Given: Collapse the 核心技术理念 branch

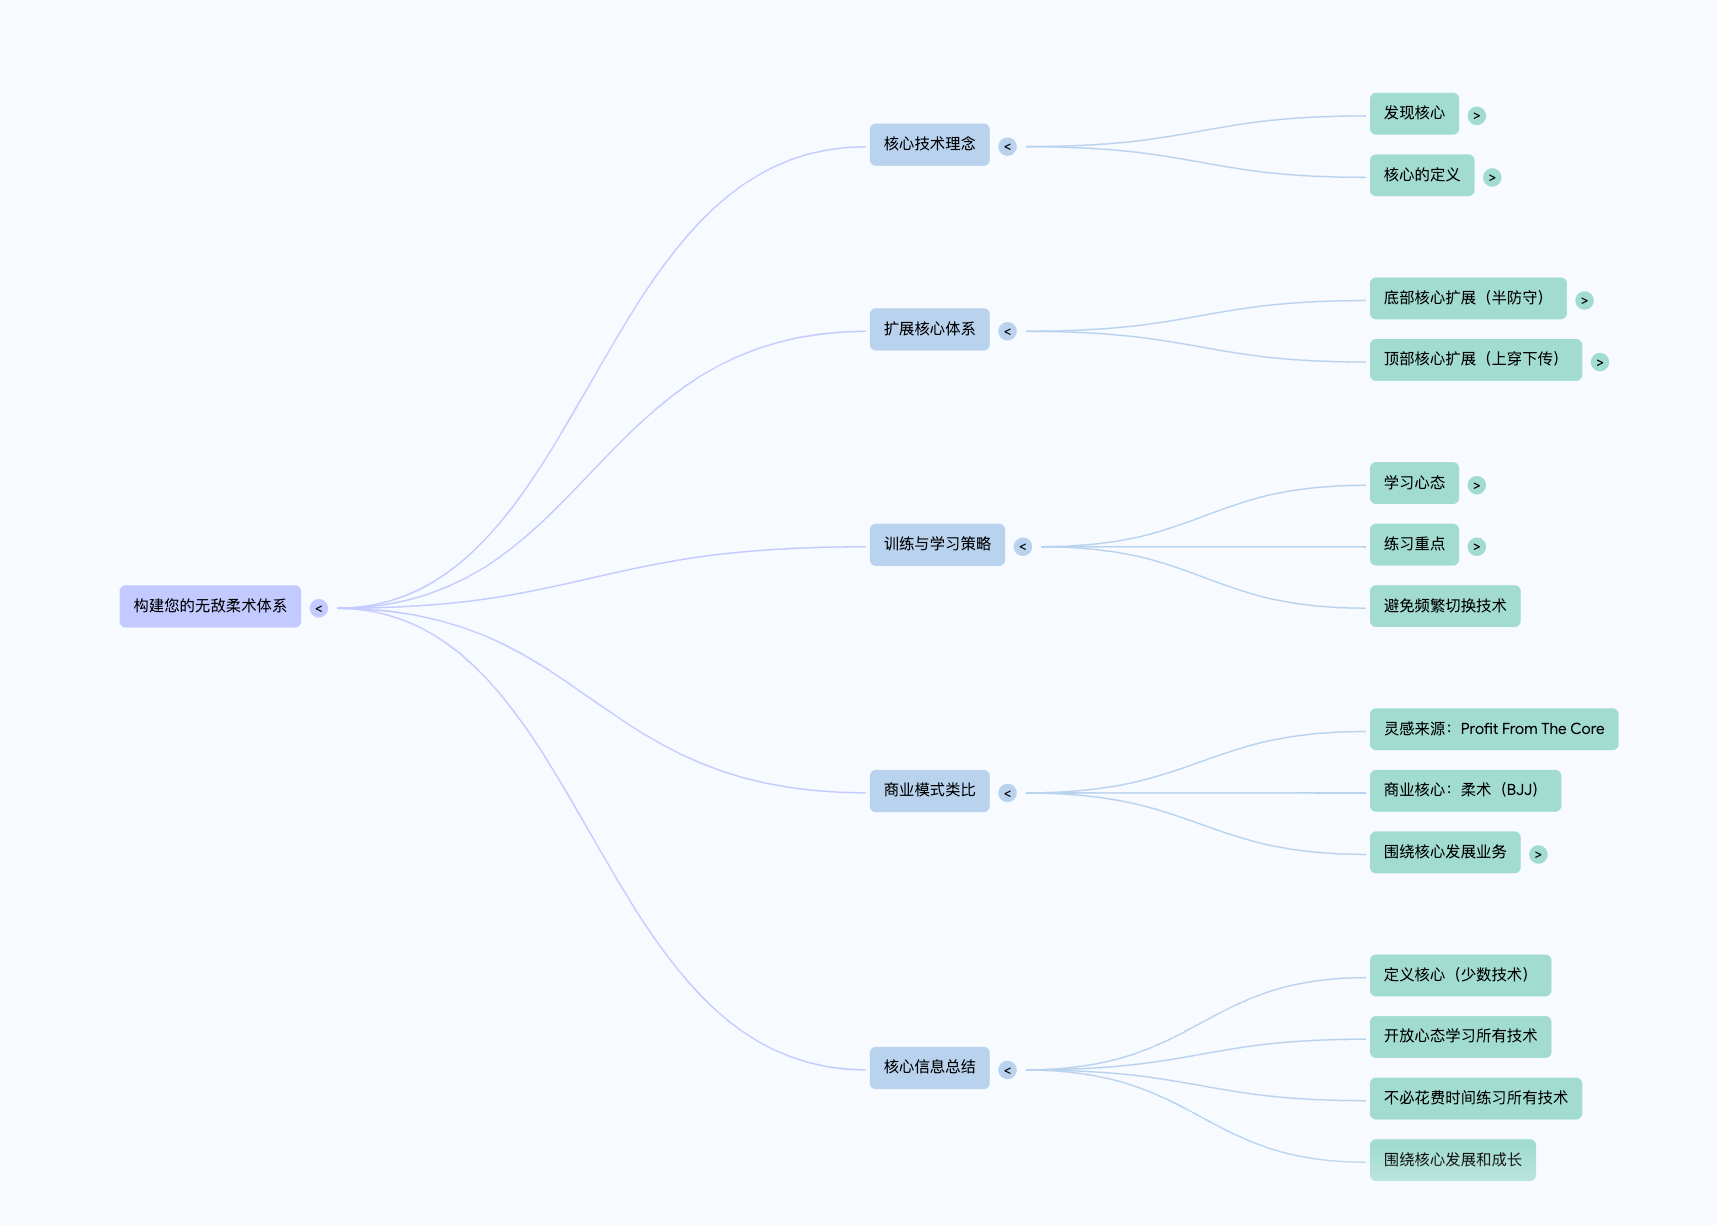Looking at the screenshot, I should point(1007,147).
